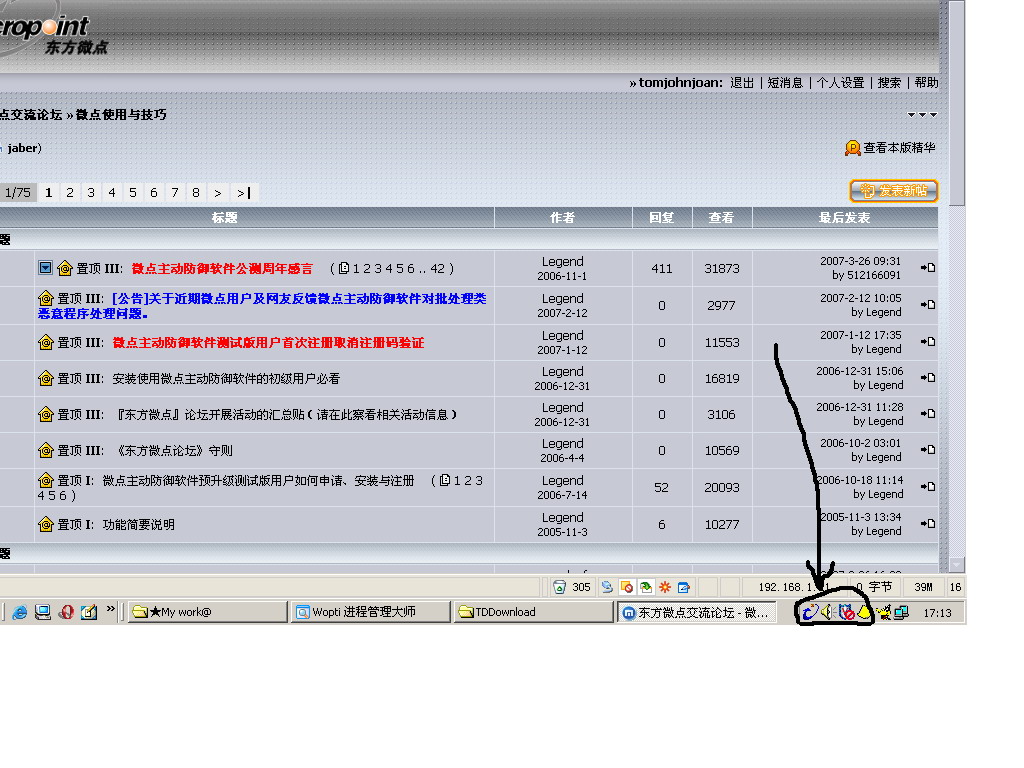Image resolution: width=1024 pixels, height=768 pixels.
Task: Open the network computers tray icon
Action: pos(901,613)
